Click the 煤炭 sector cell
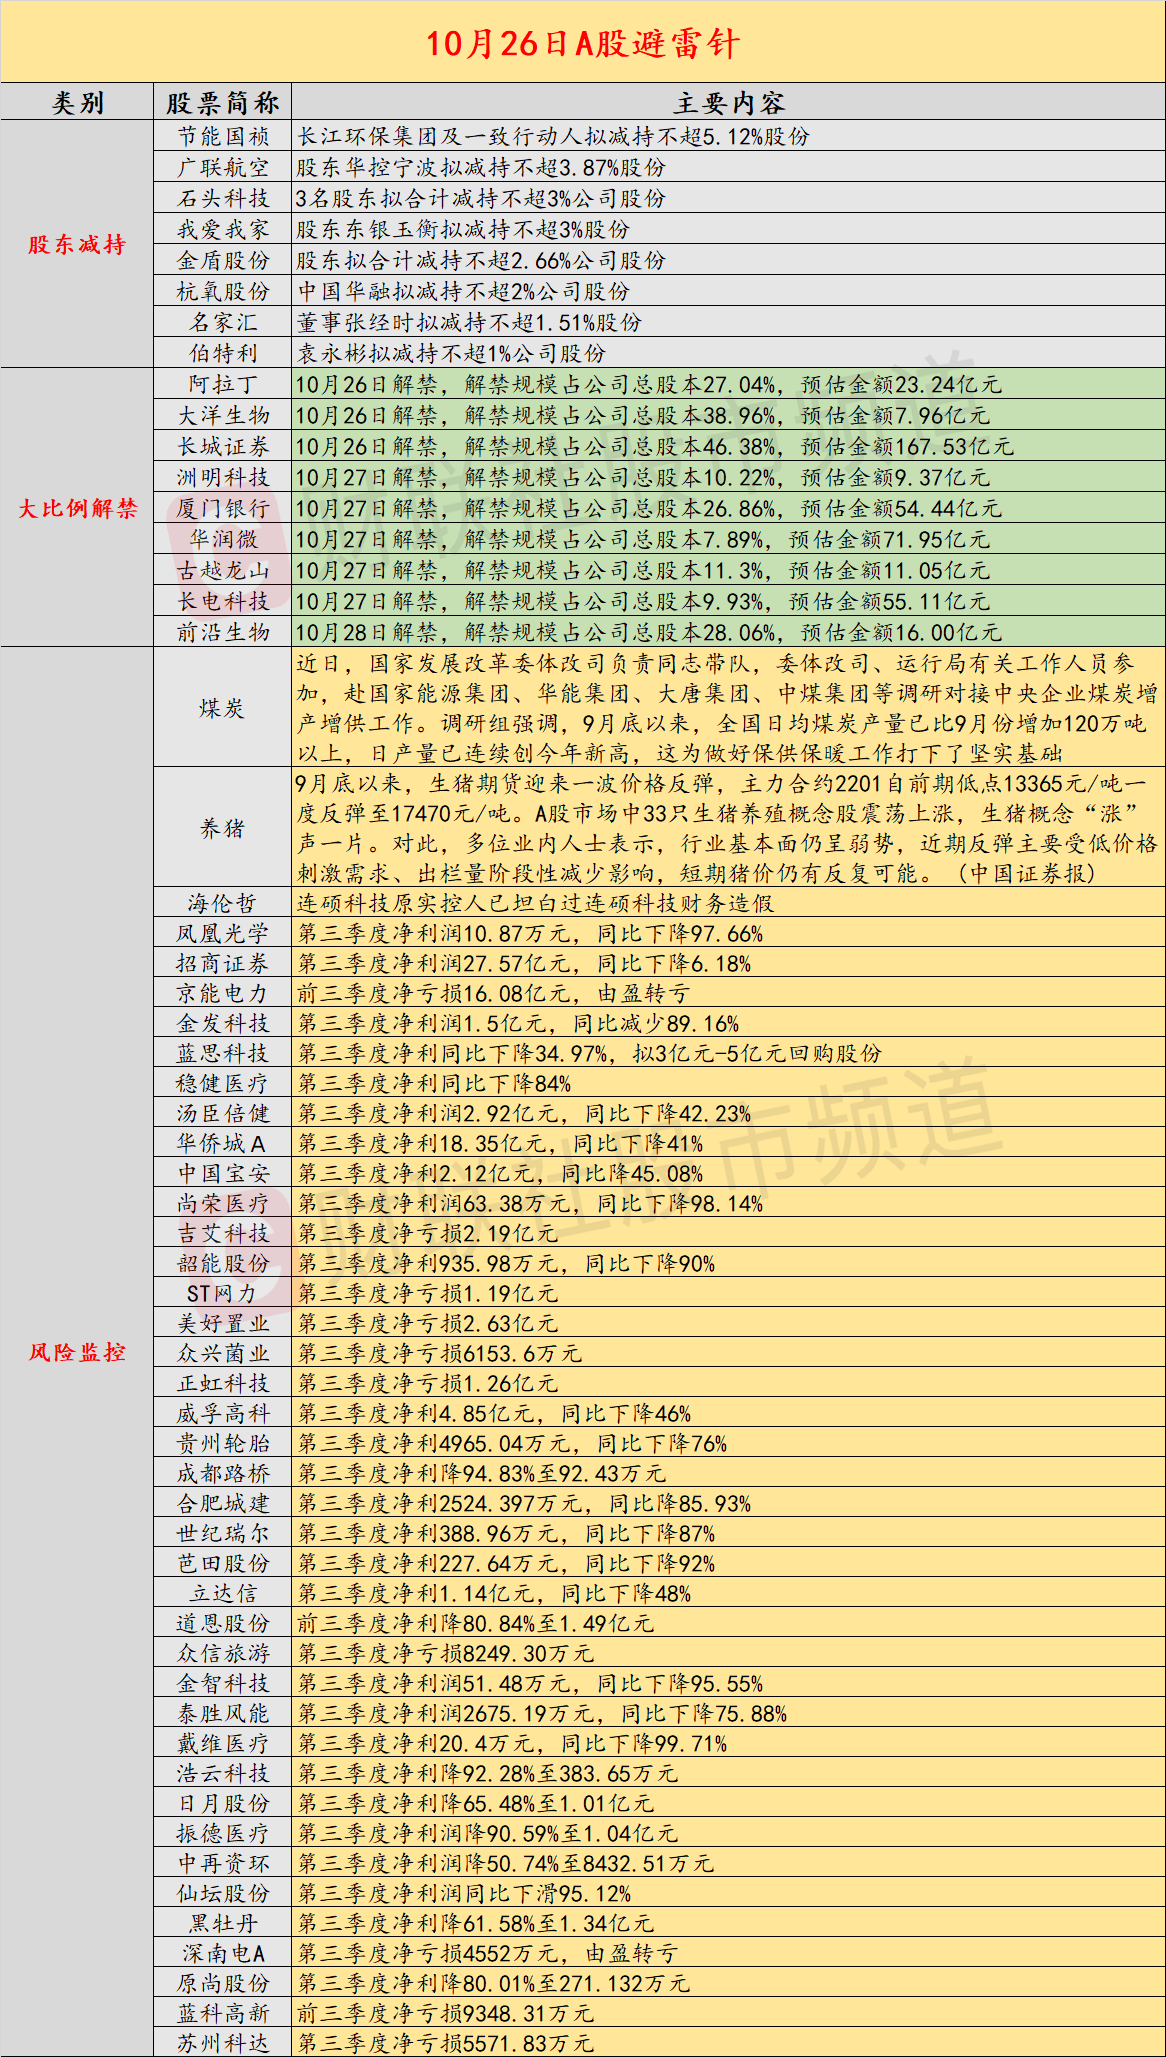The height and width of the screenshot is (2057, 1166). pos(222,708)
